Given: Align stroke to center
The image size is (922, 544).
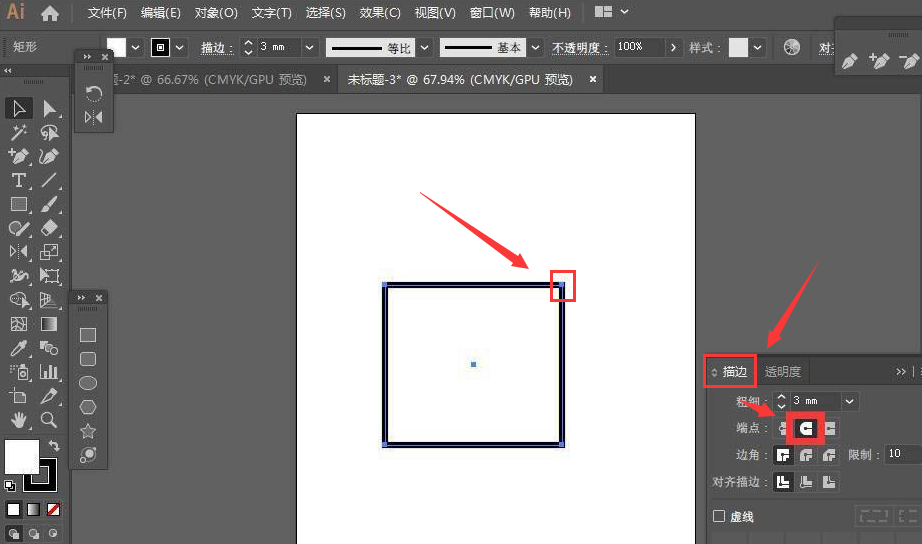Looking at the screenshot, I should click(x=783, y=482).
